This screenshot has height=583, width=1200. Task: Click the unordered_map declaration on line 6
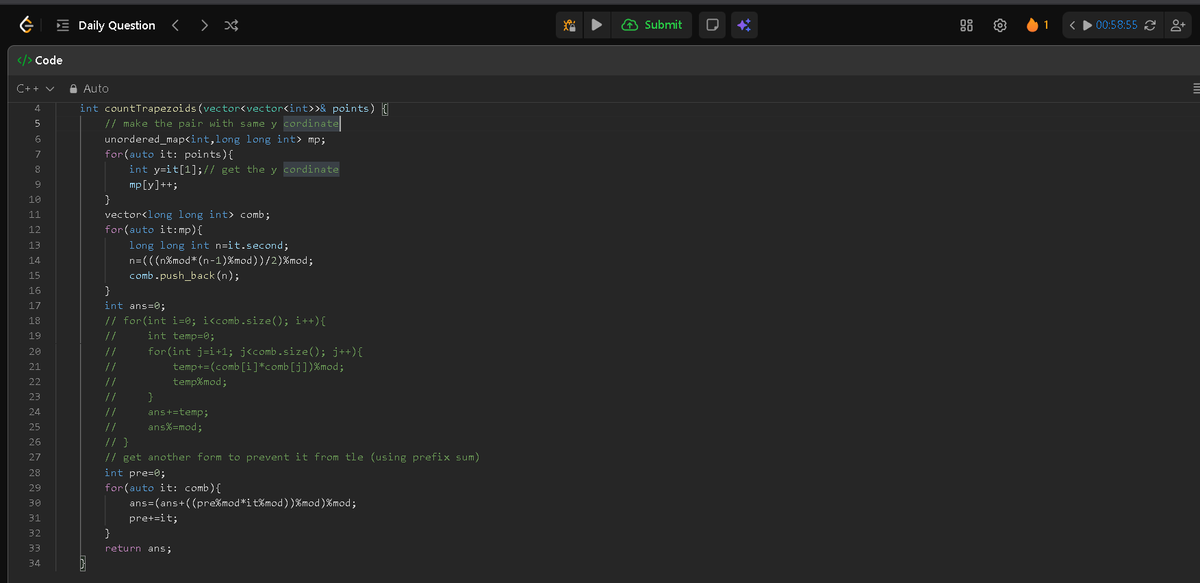[x=215, y=139]
